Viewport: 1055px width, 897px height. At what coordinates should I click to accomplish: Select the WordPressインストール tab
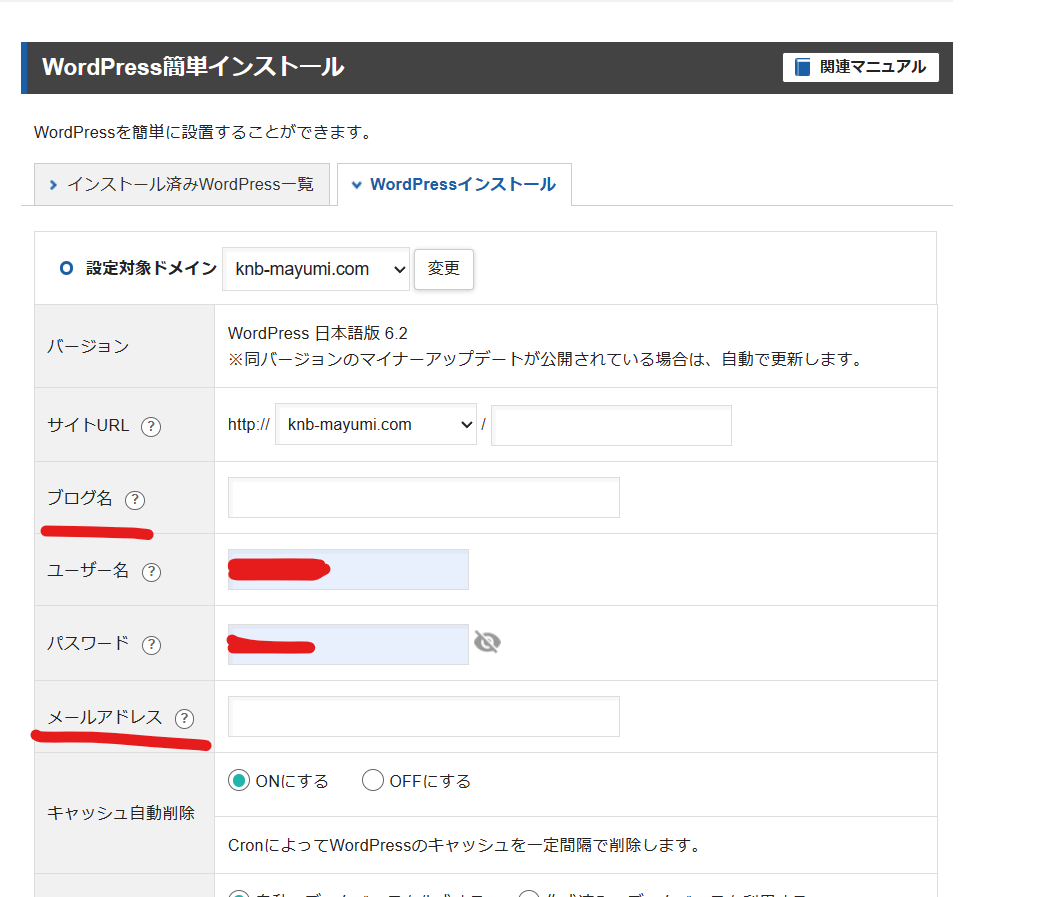454,184
